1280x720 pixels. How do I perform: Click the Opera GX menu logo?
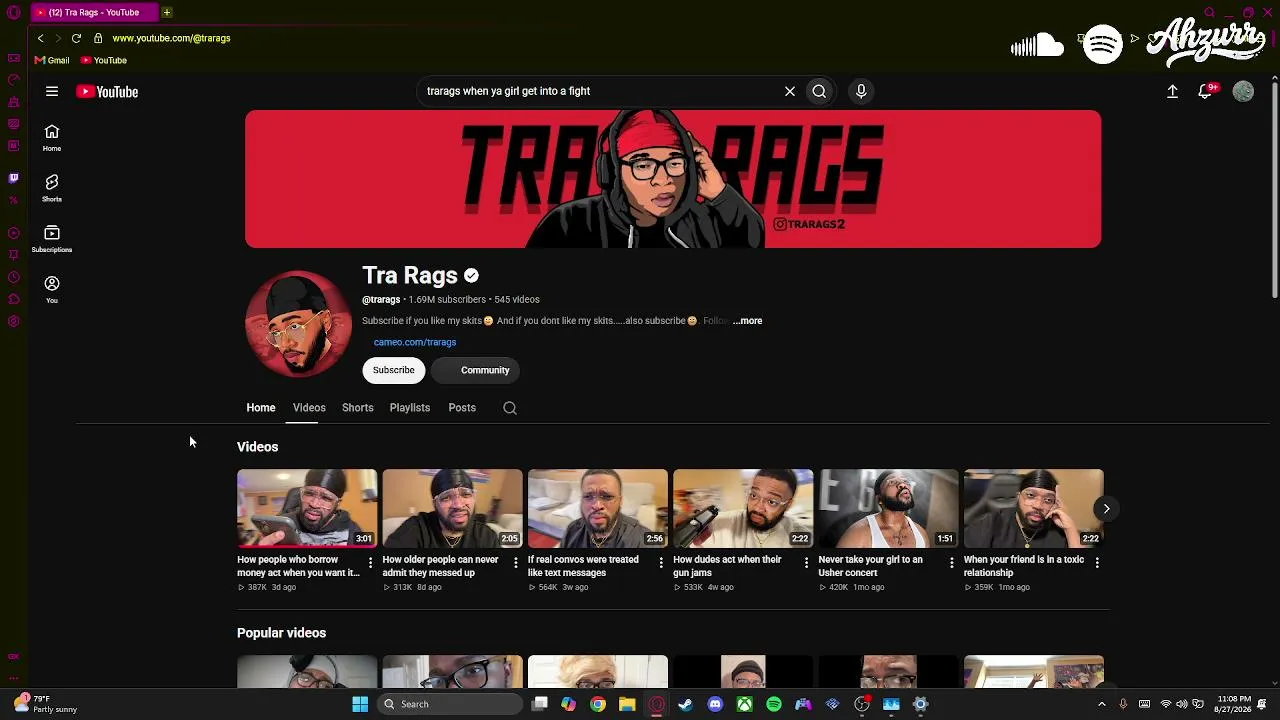13,13
